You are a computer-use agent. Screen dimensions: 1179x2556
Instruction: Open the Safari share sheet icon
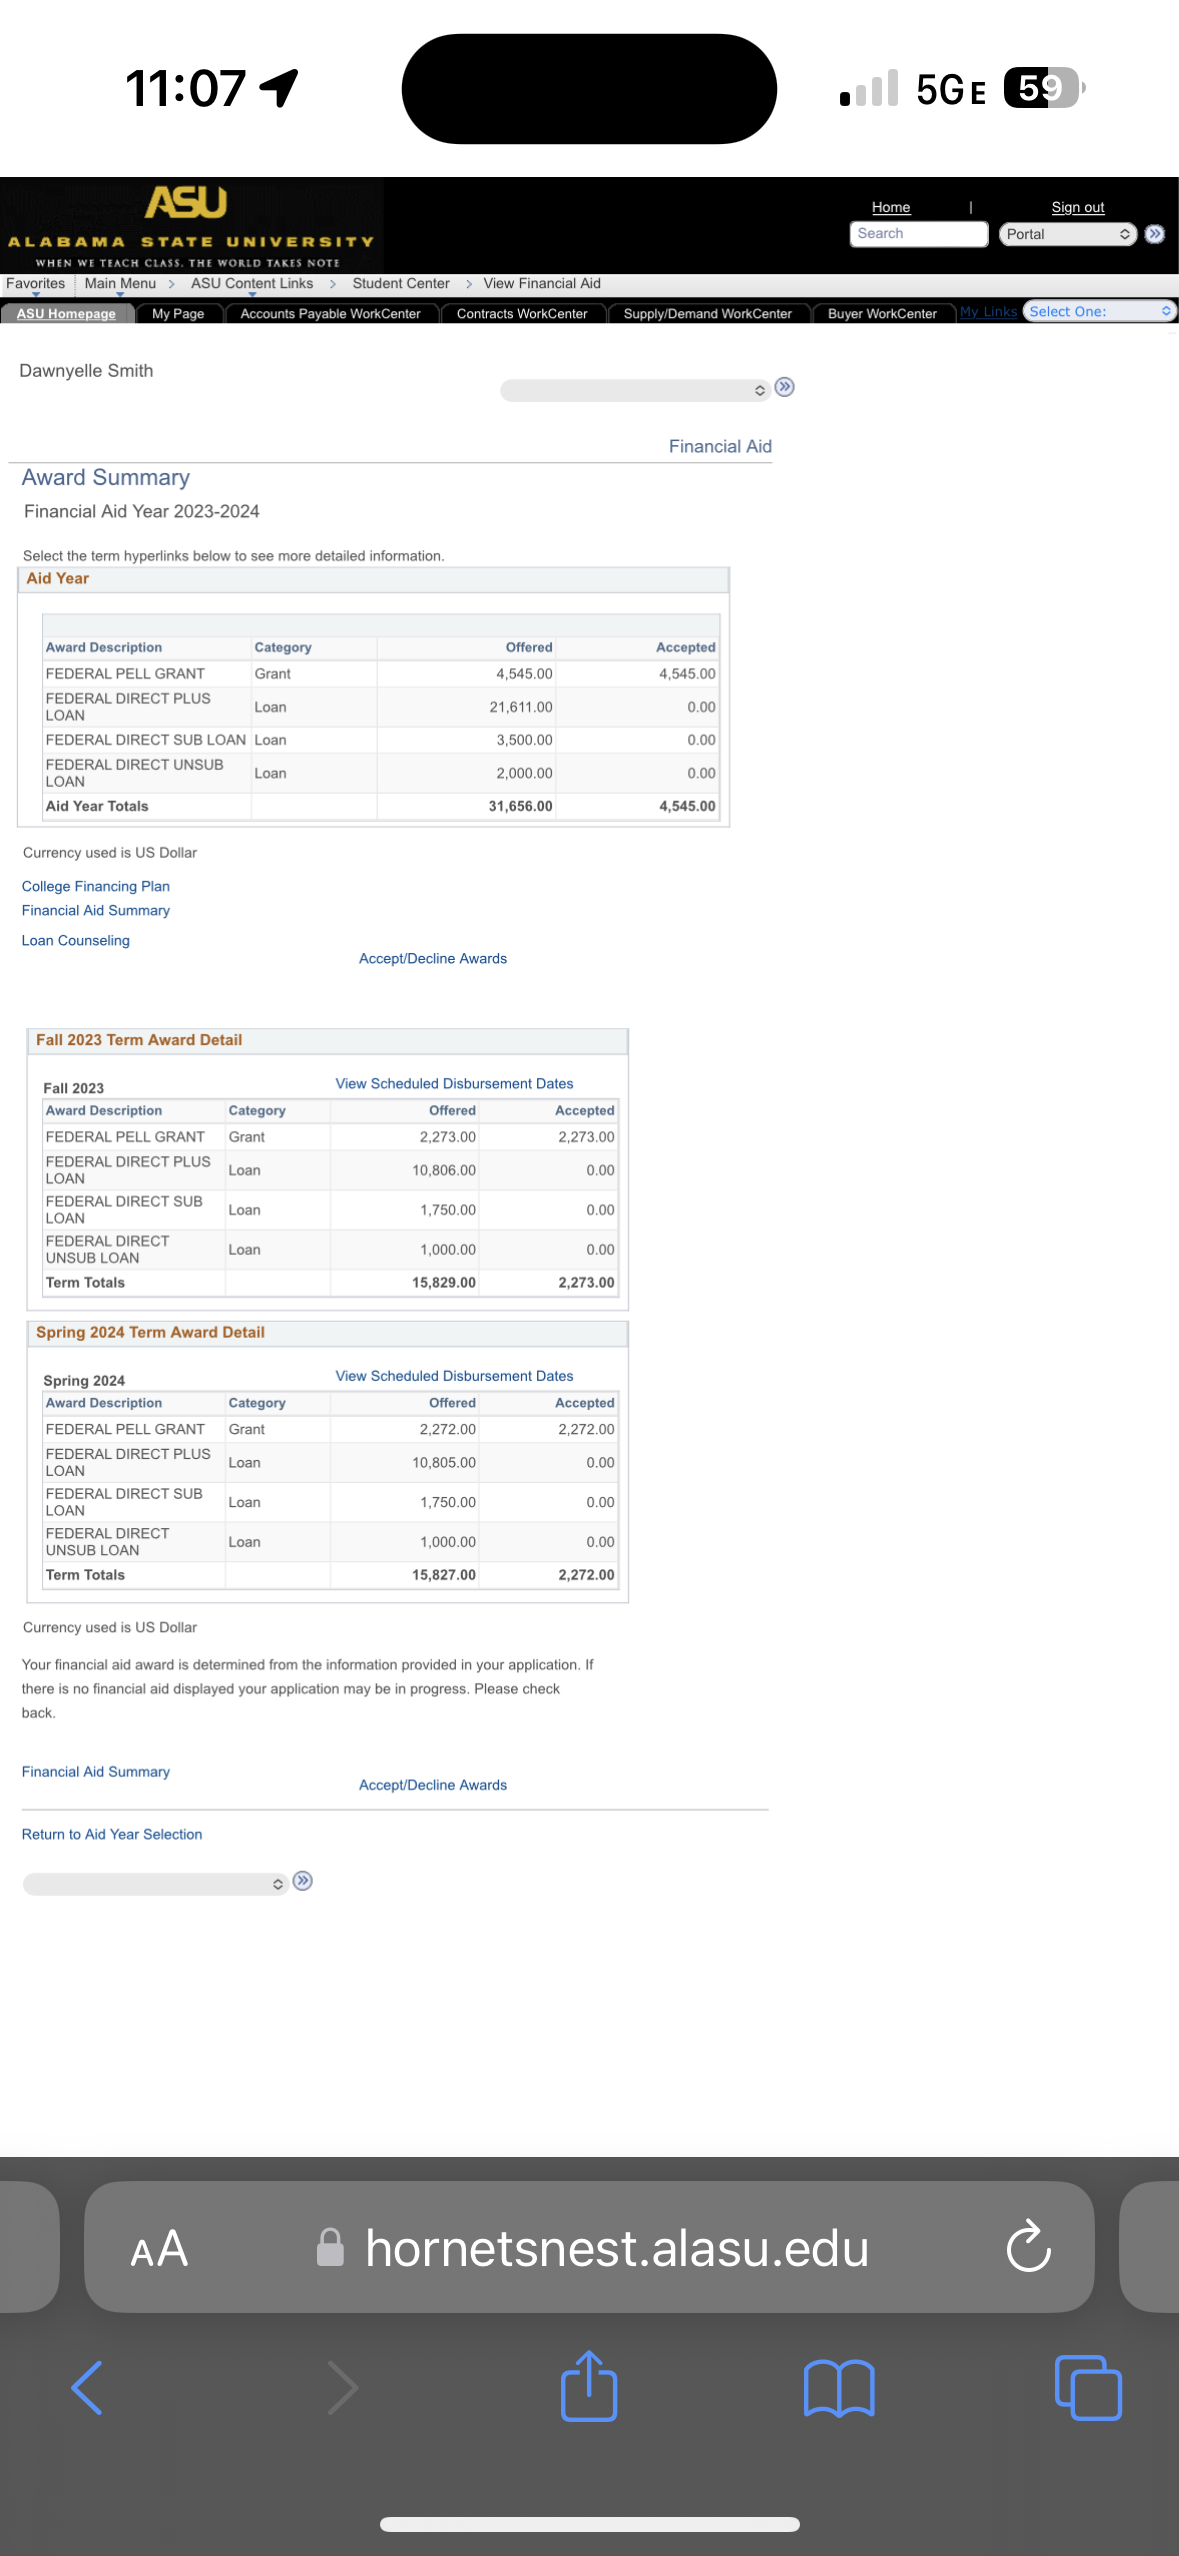point(589,2385)
